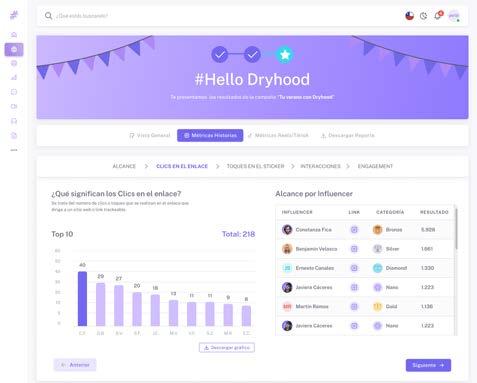
Task: Click the hashtag logo in sidebar
Action: click(x=14, y=15)
